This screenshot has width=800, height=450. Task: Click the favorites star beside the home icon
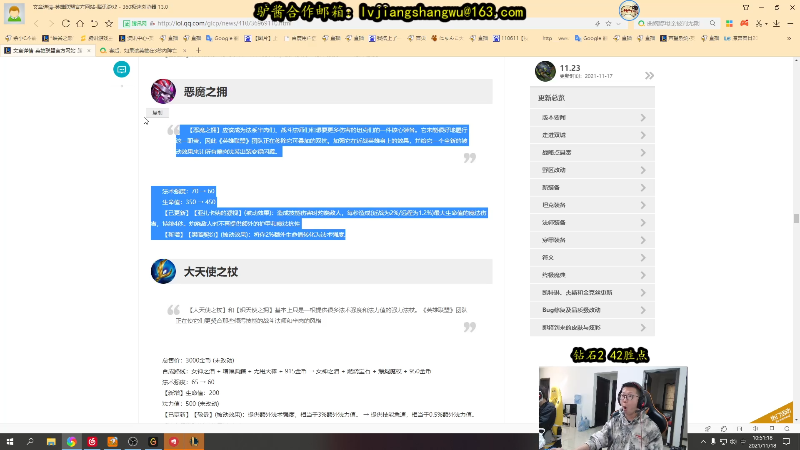(x=109, y=23)
